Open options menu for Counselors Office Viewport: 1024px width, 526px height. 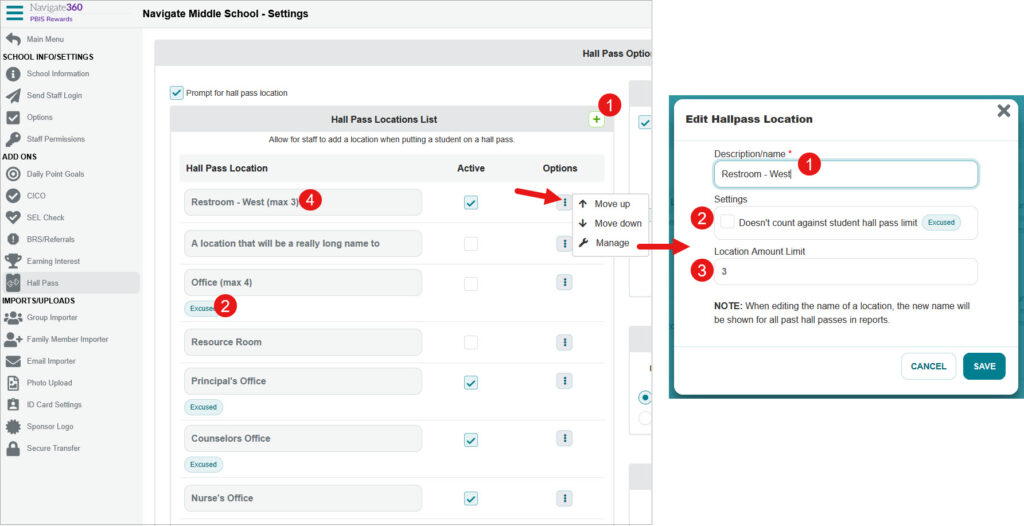pyautogui.click(x=564, y=438)
